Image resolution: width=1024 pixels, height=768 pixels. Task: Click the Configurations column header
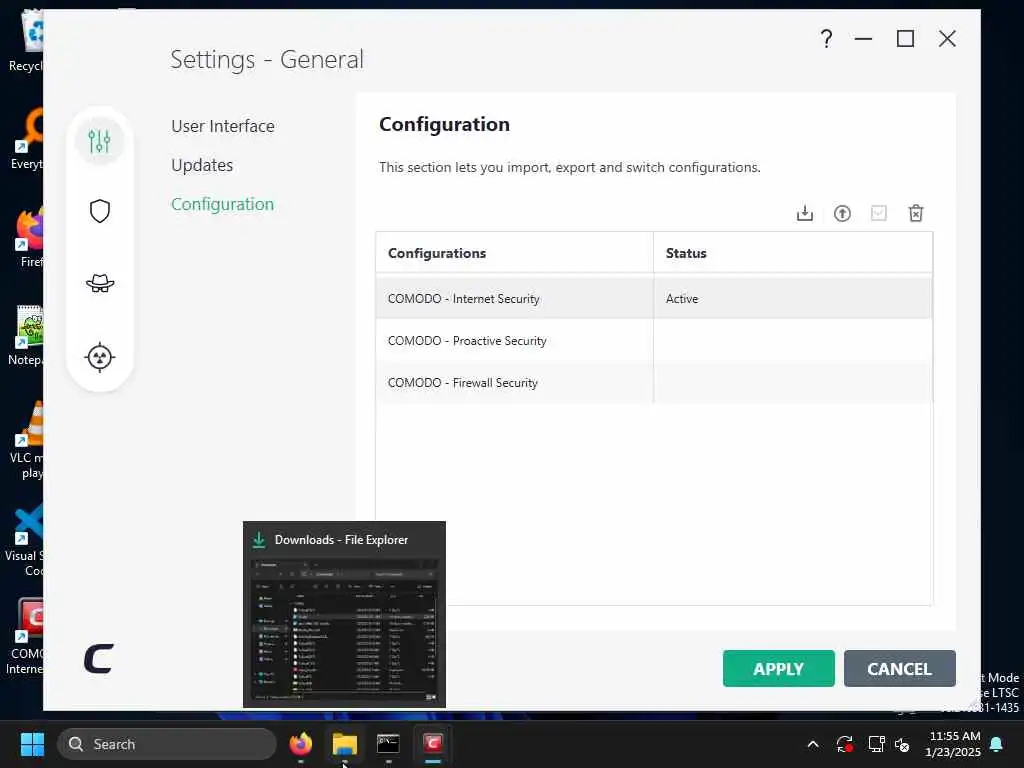514,253
